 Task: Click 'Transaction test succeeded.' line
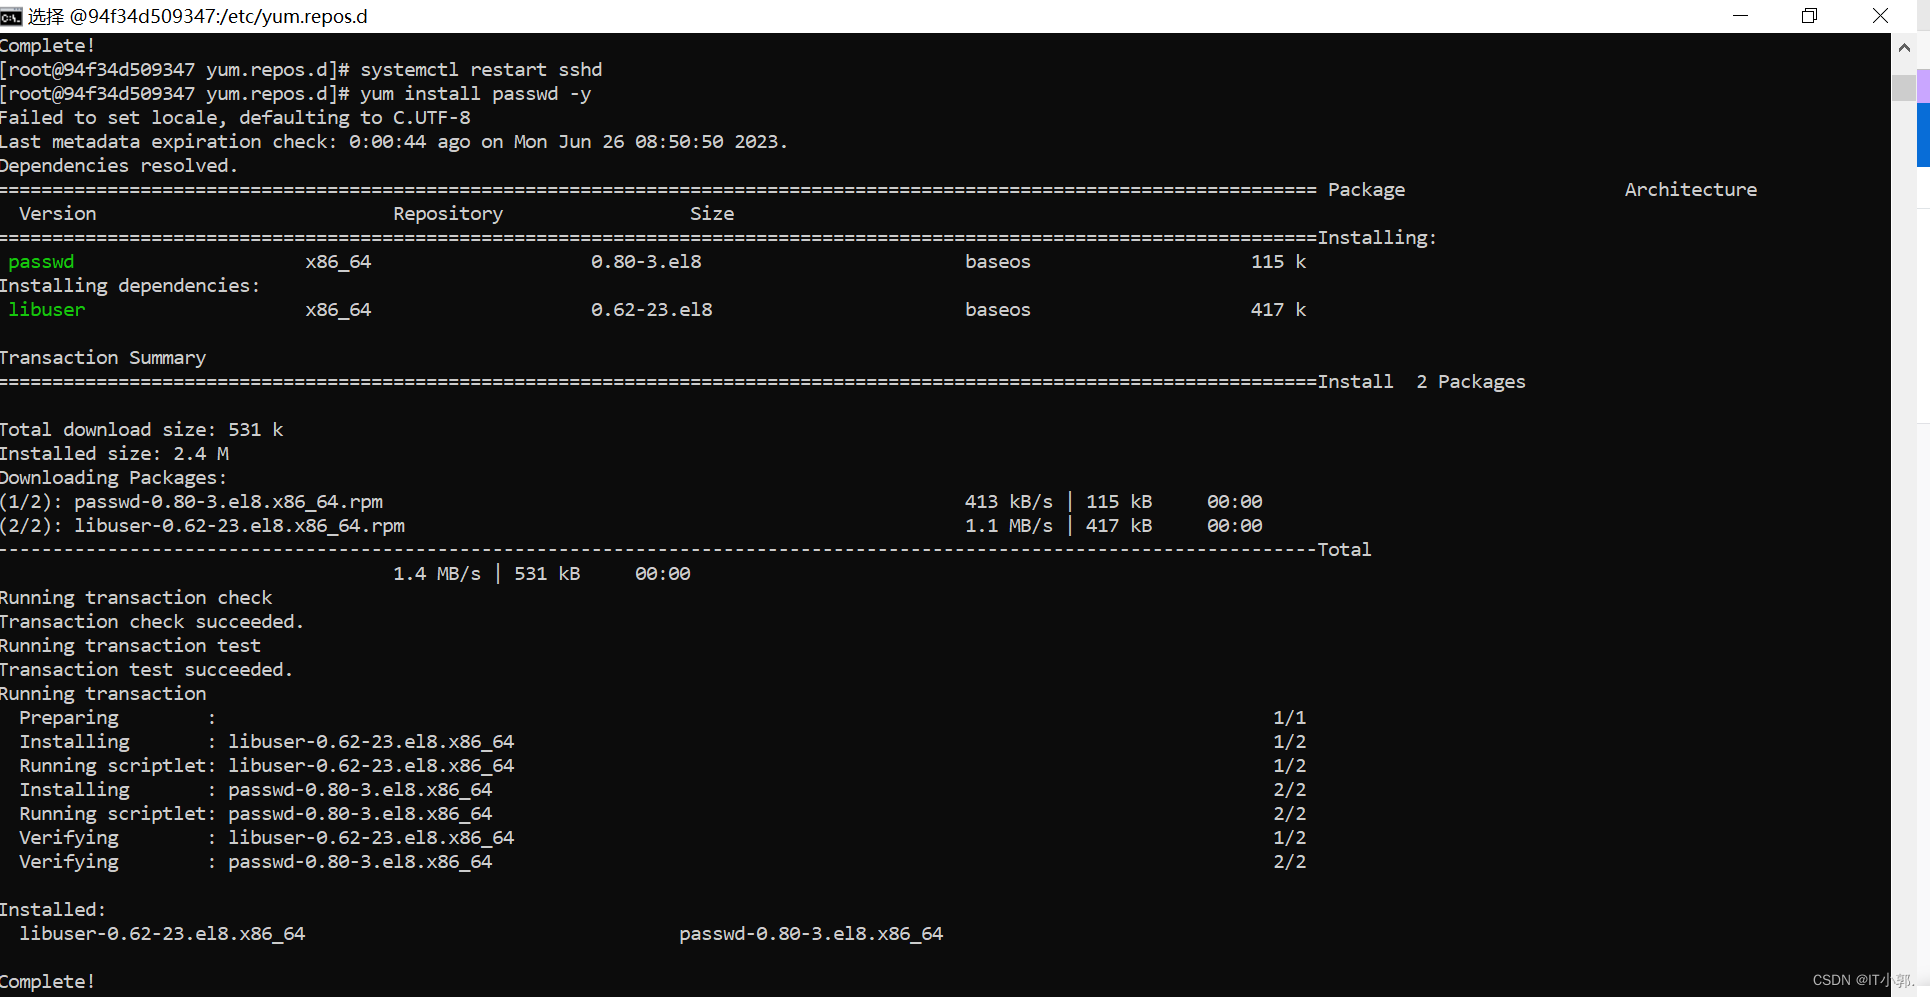[x=146, y=669]
